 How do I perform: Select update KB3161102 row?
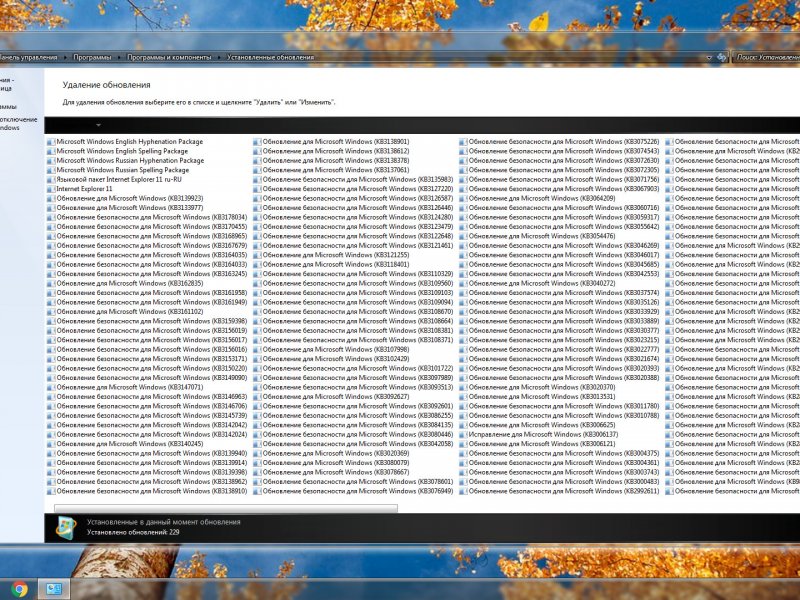pyautogui.click(x=125, y=312)
